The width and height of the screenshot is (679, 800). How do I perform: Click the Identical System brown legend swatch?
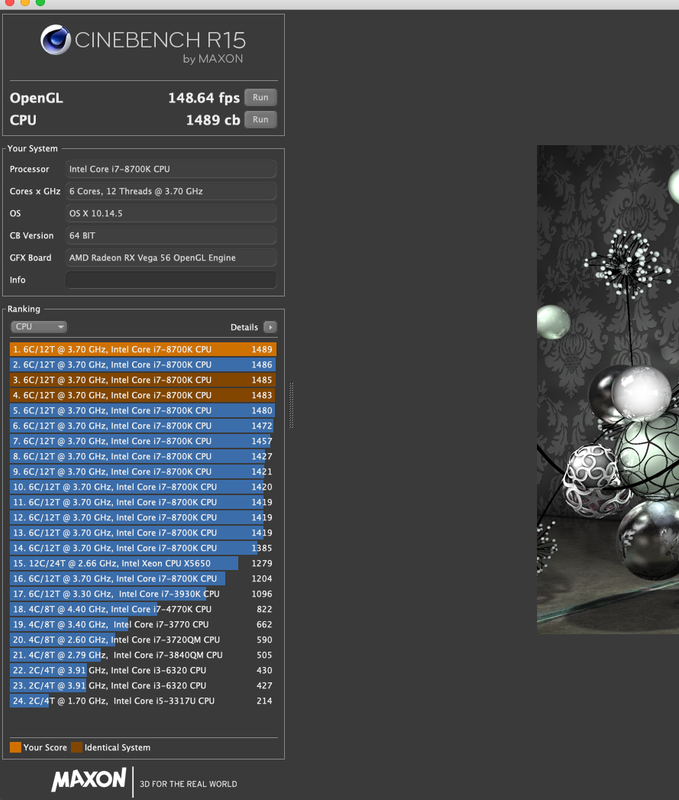pos(77,747)
